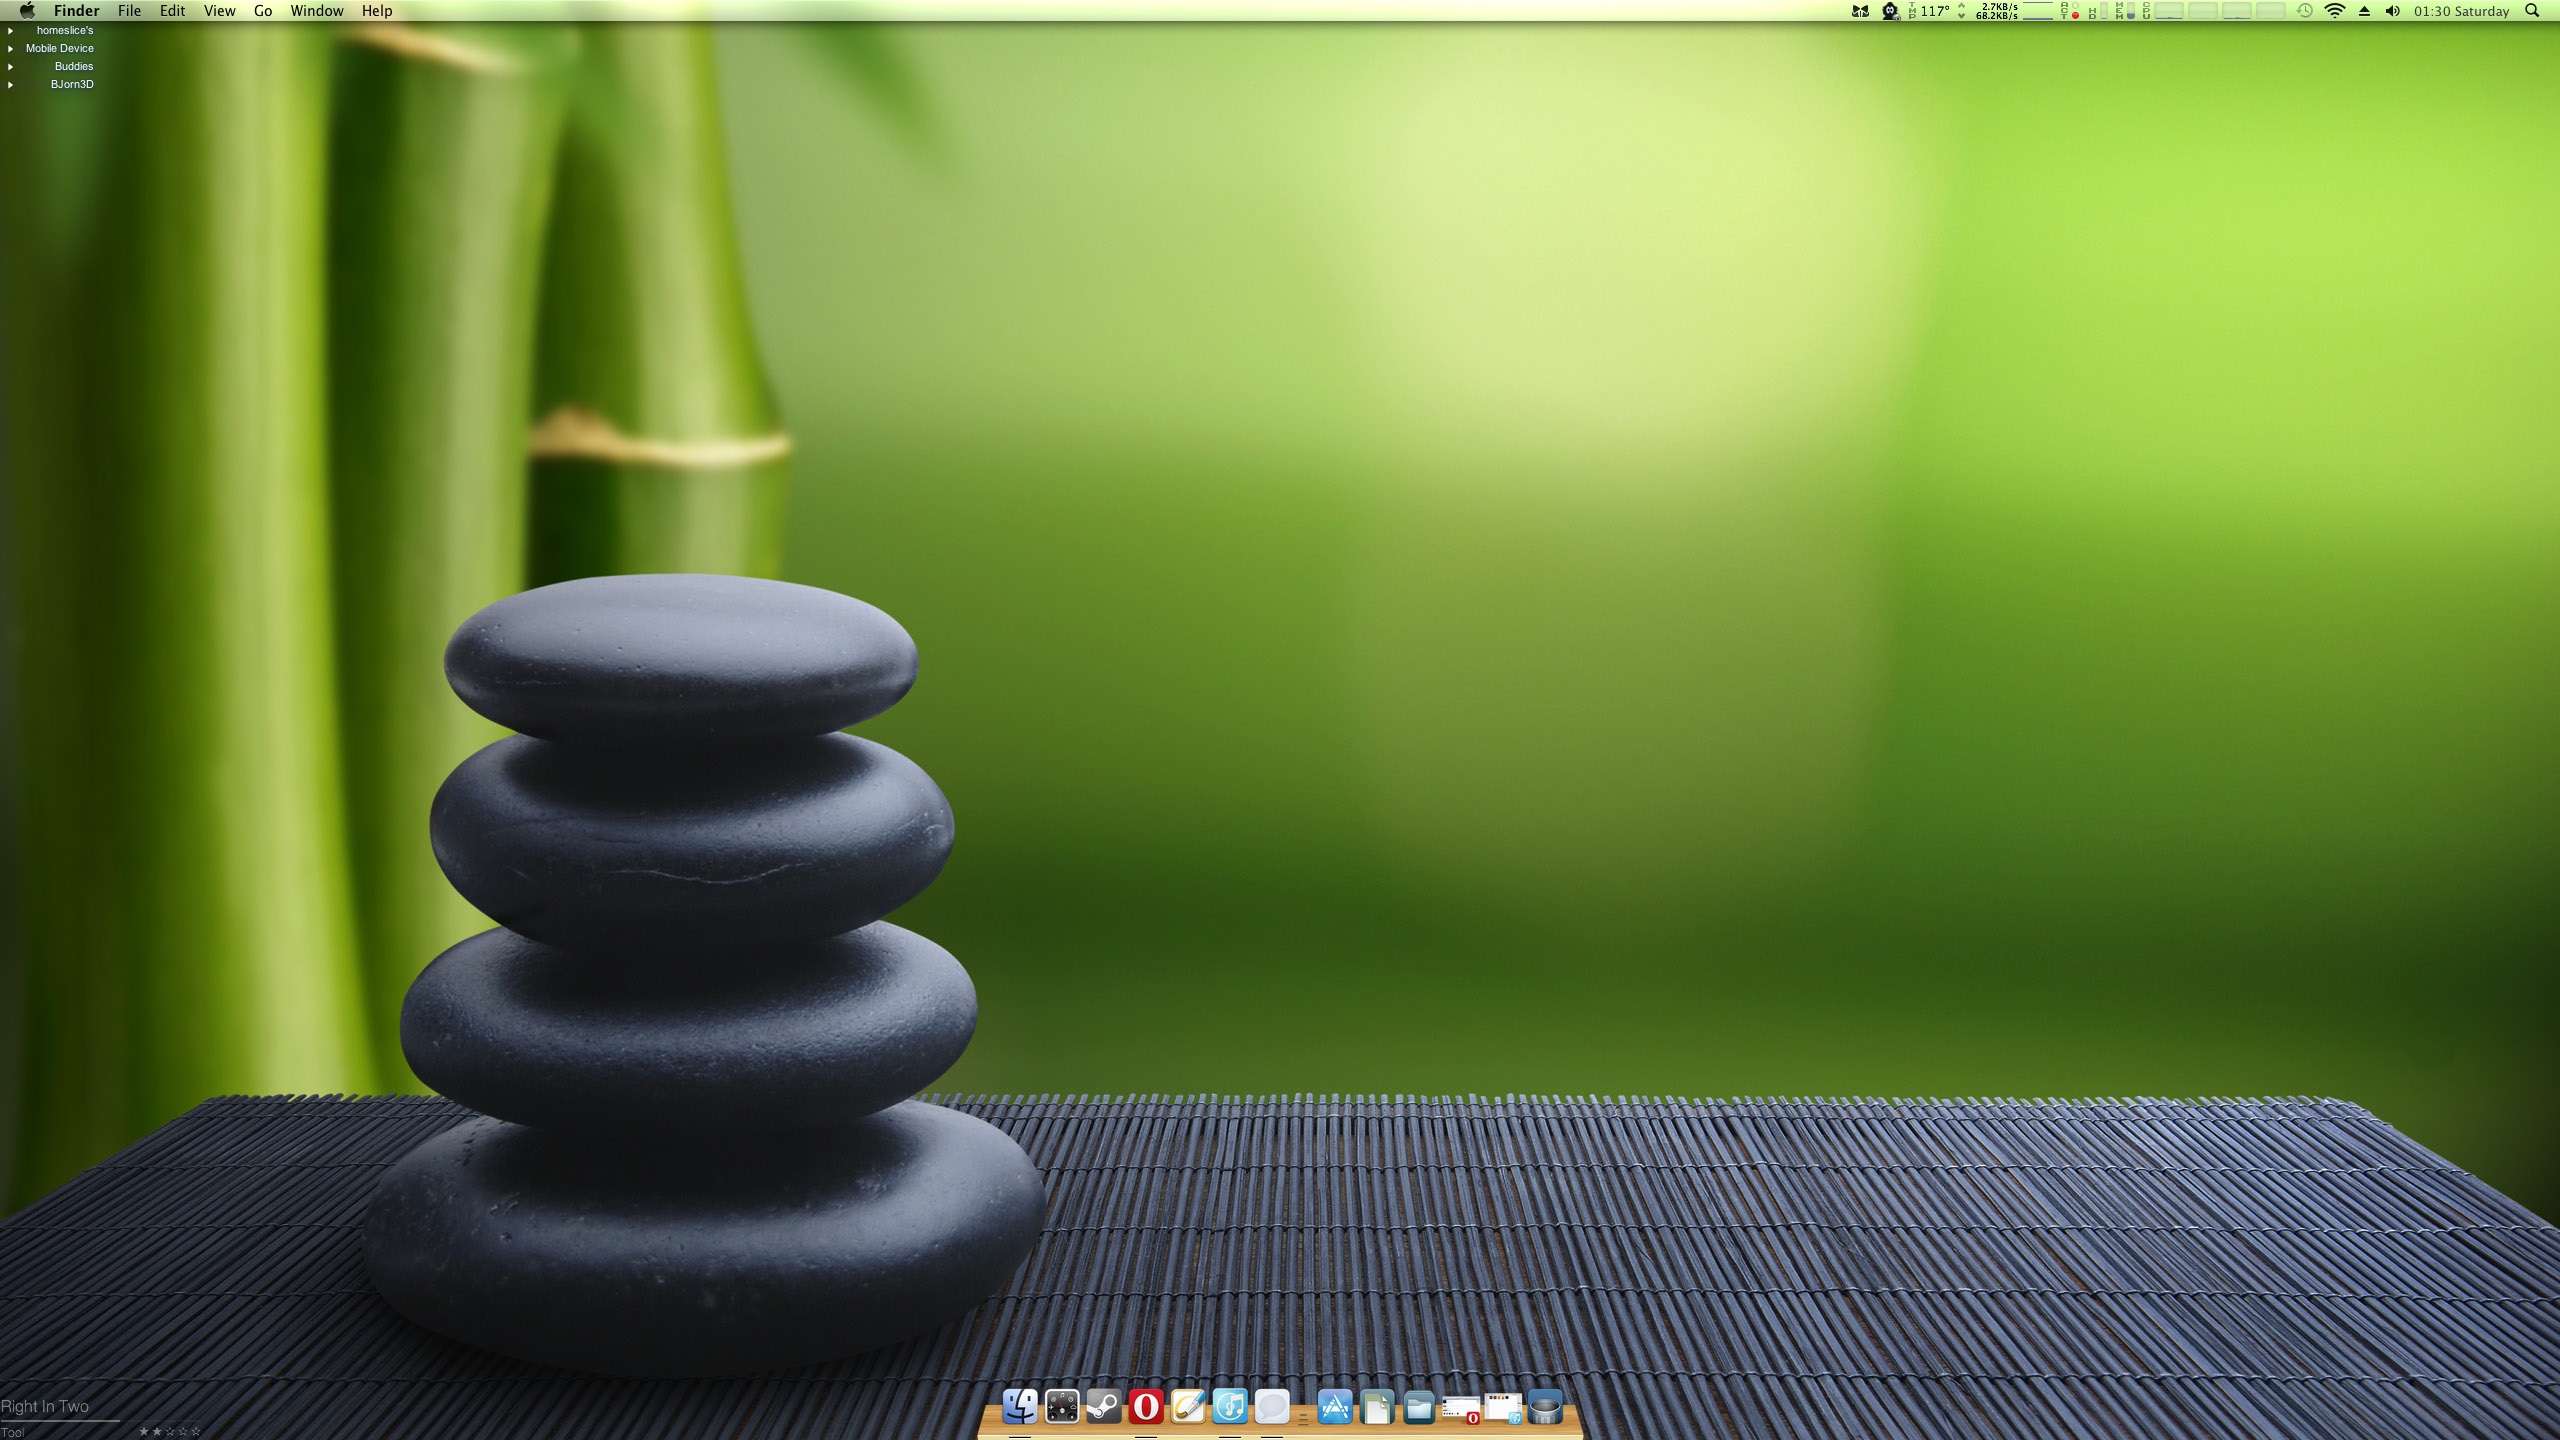2560x1440 pixels.
Task: Open the Time Machine menu bar icon
Action: click(x=2304, y=11)
